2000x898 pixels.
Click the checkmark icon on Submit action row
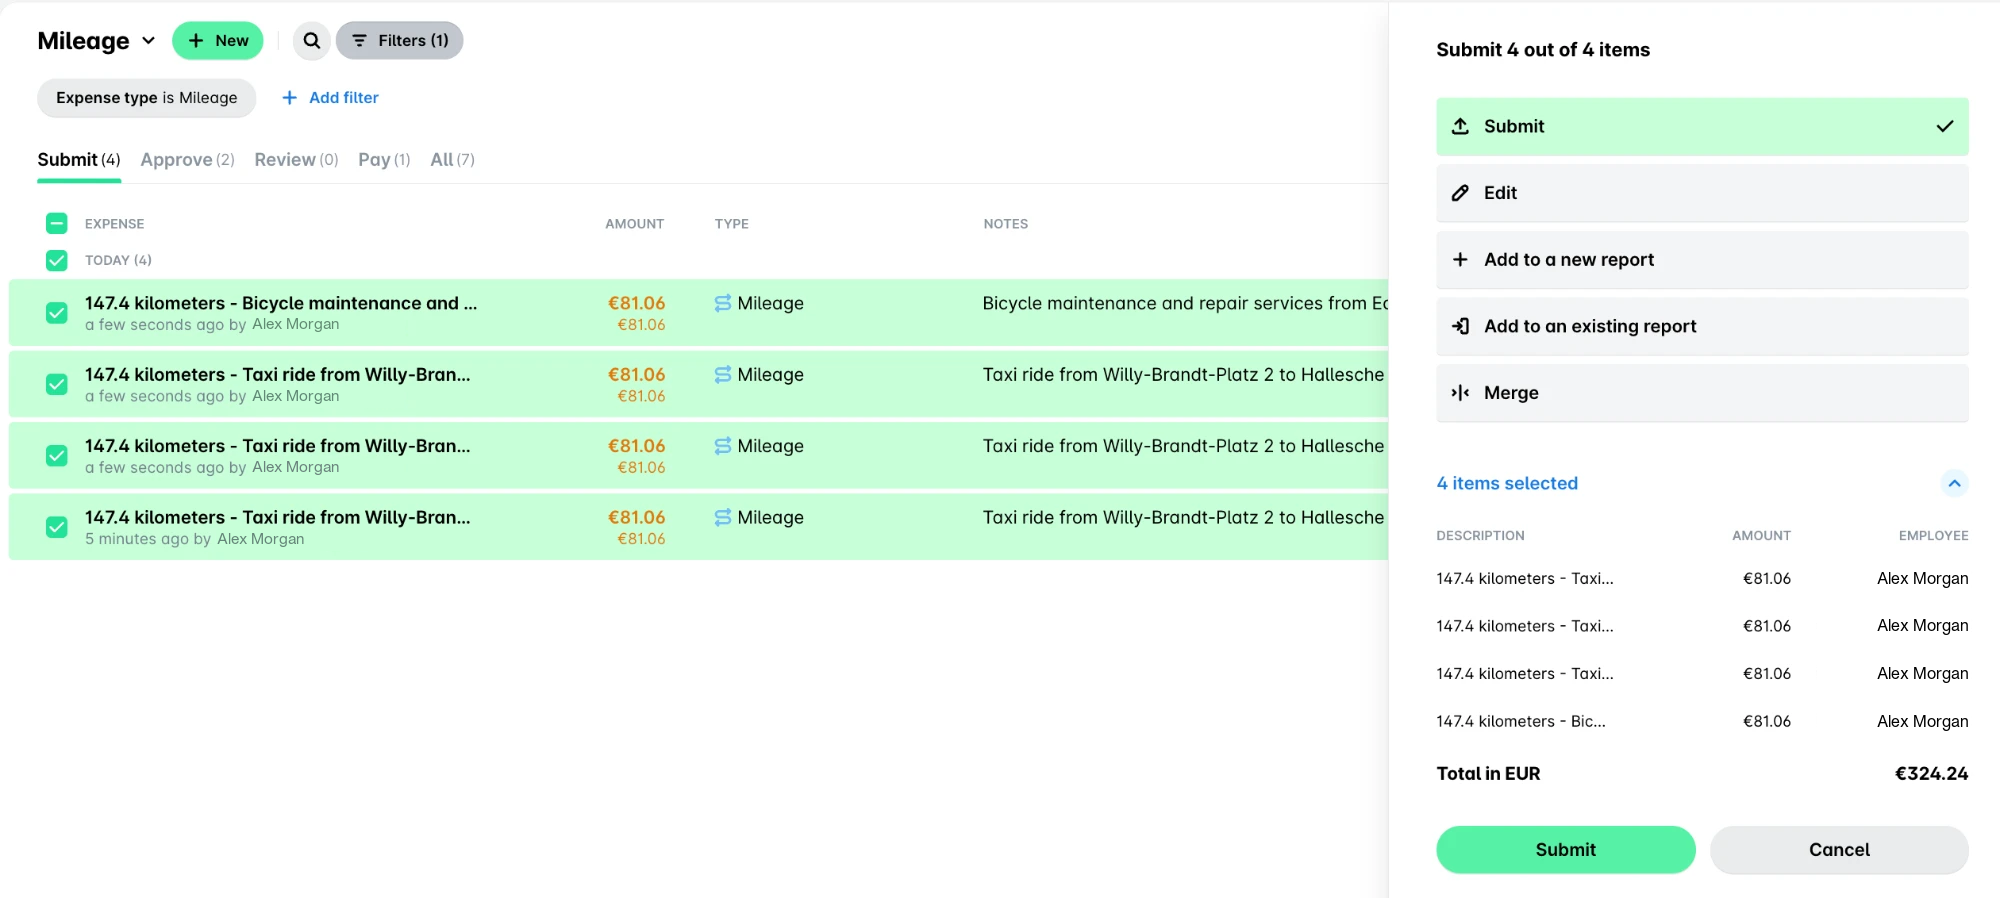1945,126
